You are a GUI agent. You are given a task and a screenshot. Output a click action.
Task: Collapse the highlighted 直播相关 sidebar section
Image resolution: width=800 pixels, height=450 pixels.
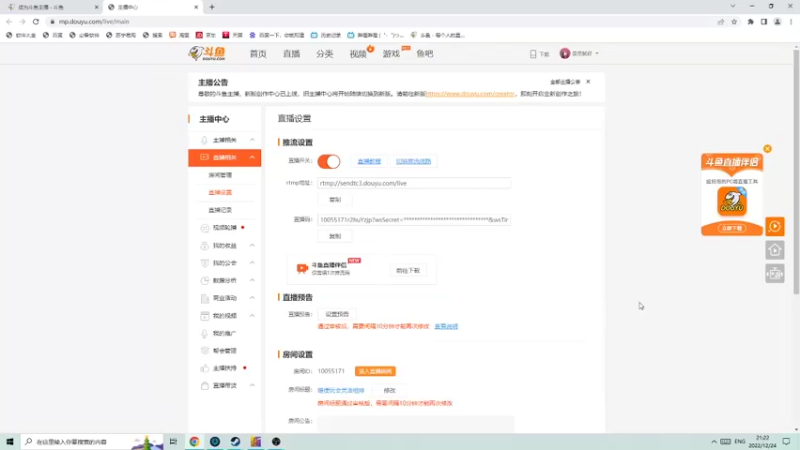252,157
